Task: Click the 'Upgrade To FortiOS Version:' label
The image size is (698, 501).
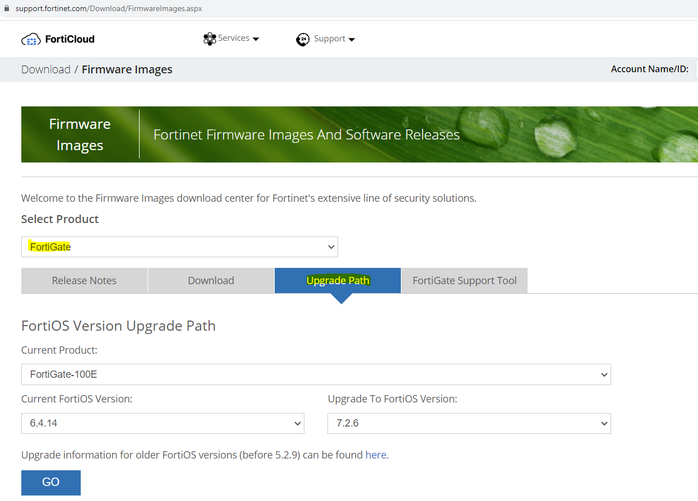Action: tap(392, 399)
